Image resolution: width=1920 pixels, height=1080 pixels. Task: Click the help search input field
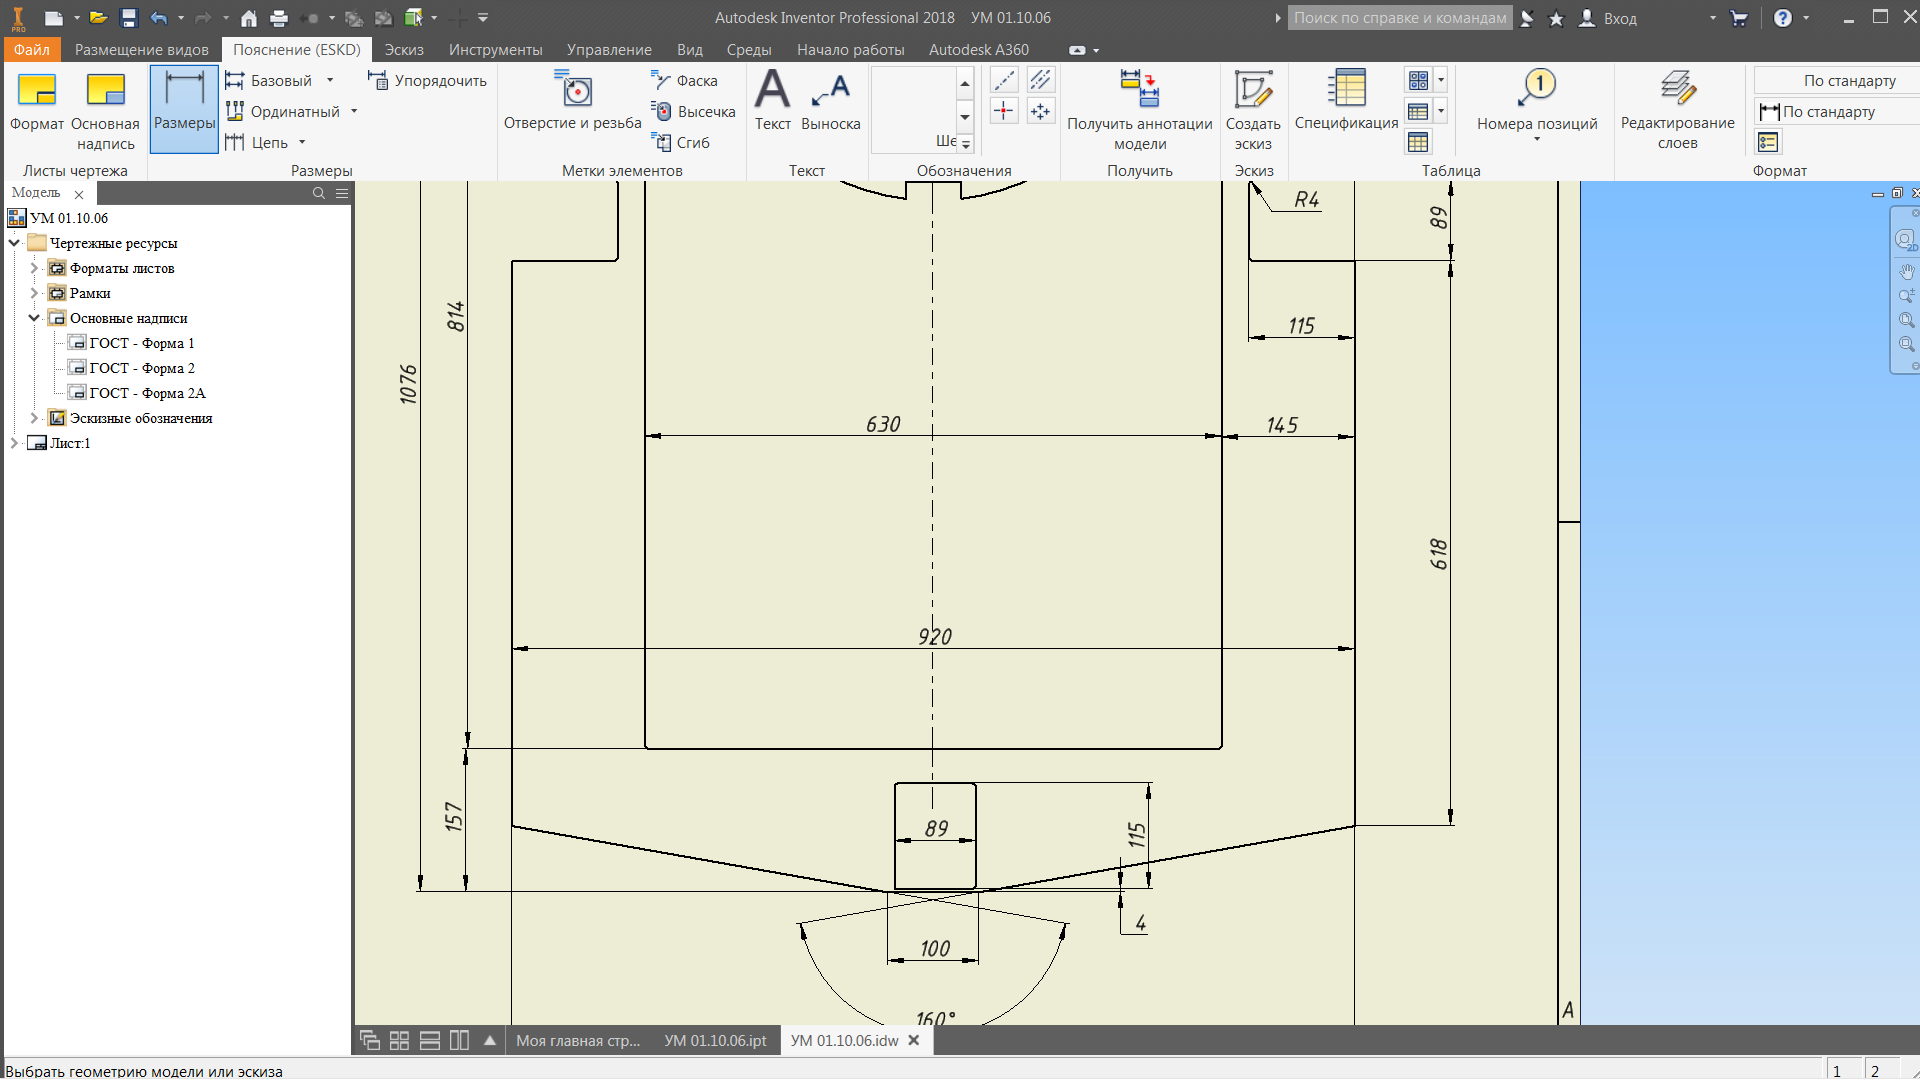click(x=1399, y=18)
